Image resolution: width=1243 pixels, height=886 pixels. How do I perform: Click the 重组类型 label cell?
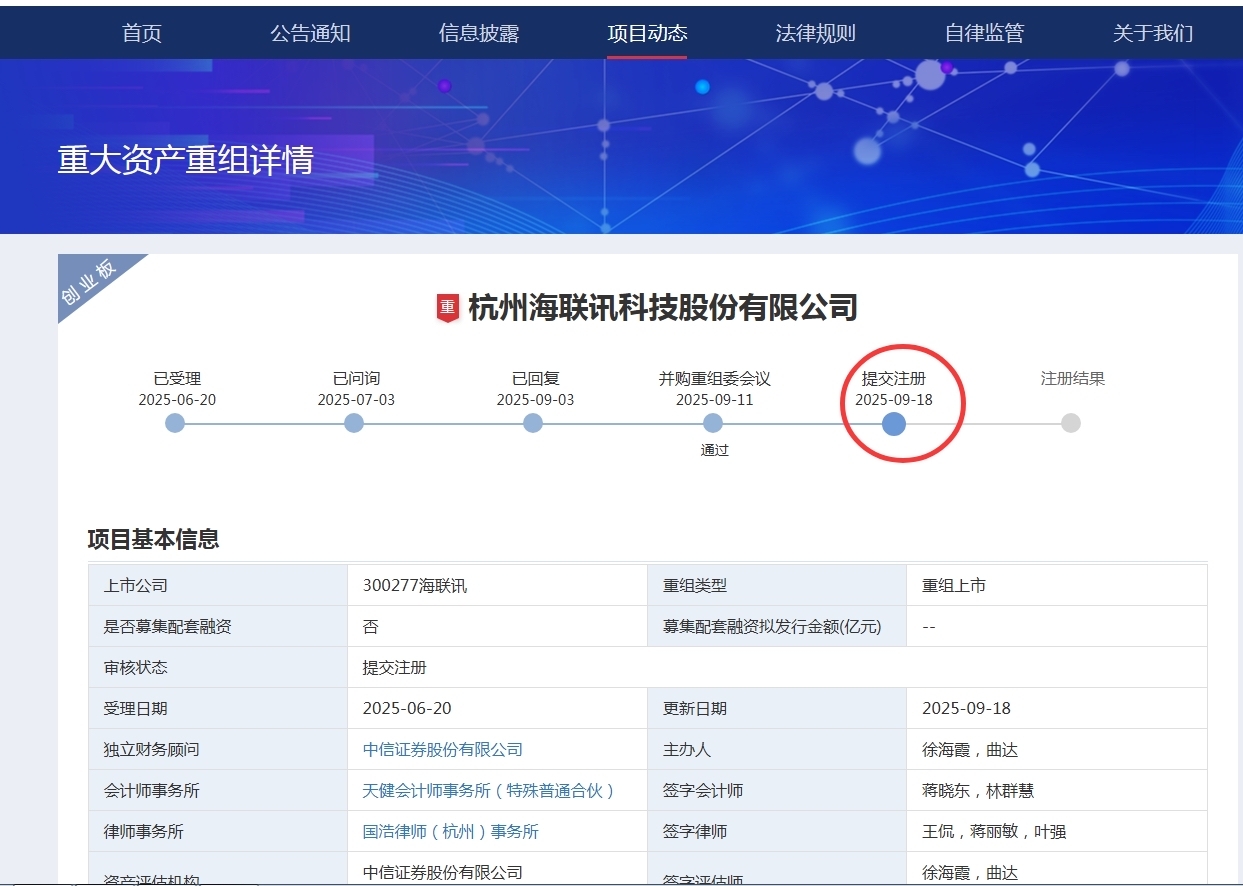pos(777,585)
